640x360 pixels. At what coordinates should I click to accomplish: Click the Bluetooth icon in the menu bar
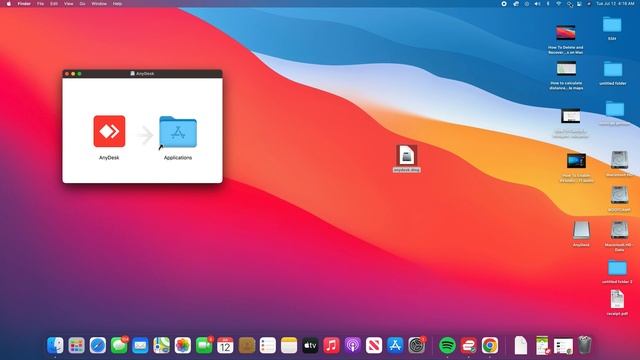coord(548,4)
